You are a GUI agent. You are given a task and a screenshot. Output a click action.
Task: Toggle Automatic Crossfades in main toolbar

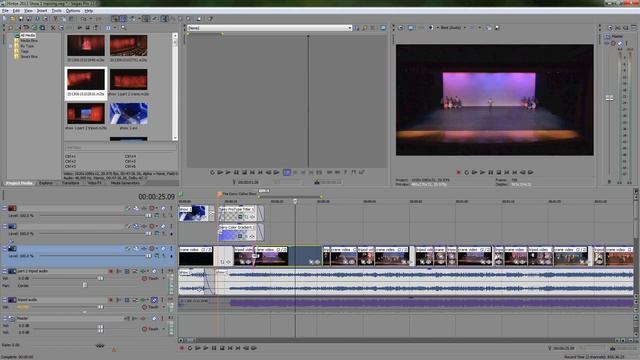tap(123, 18)
